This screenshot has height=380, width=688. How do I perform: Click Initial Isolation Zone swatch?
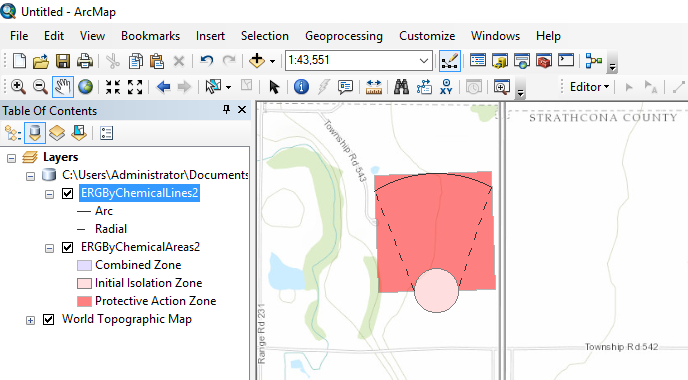point(84,283)
